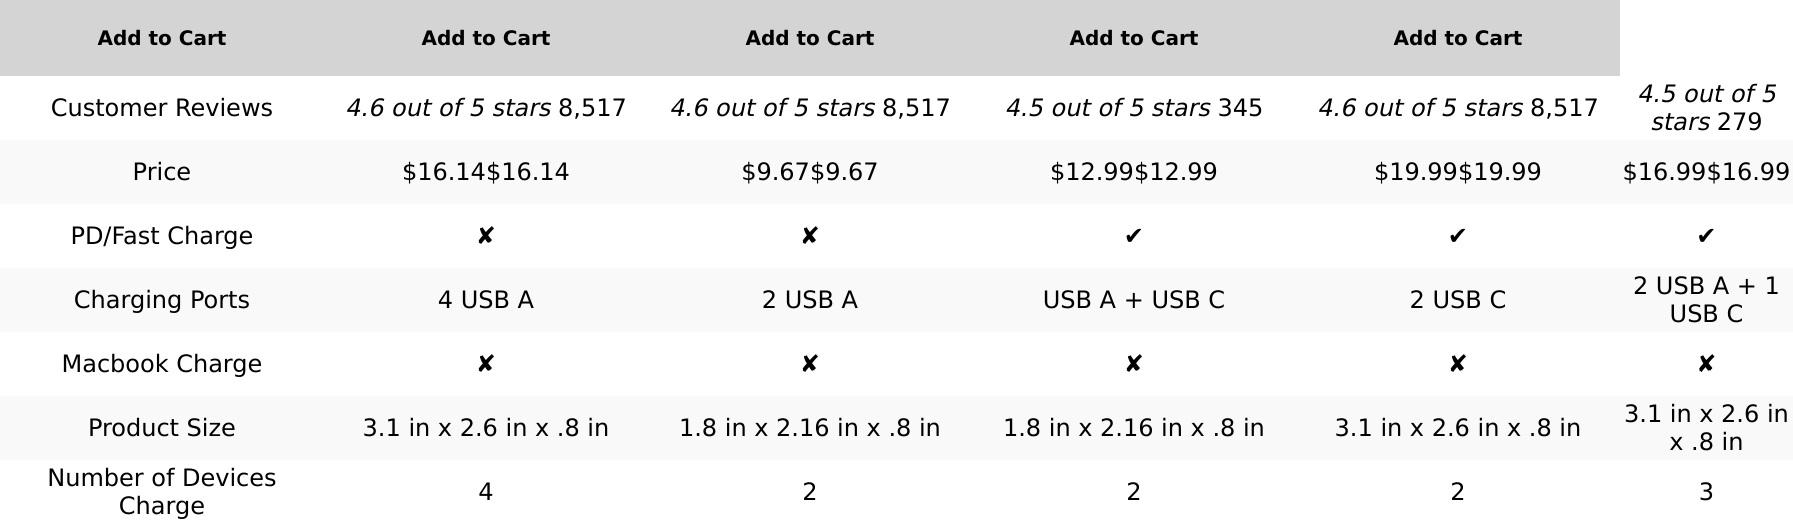The width and height of the screenshot is (1793, 524).
Task: Click PD/Fast Charge checkmark for the $16.99 charger
Action: (x=1706, y=236)
